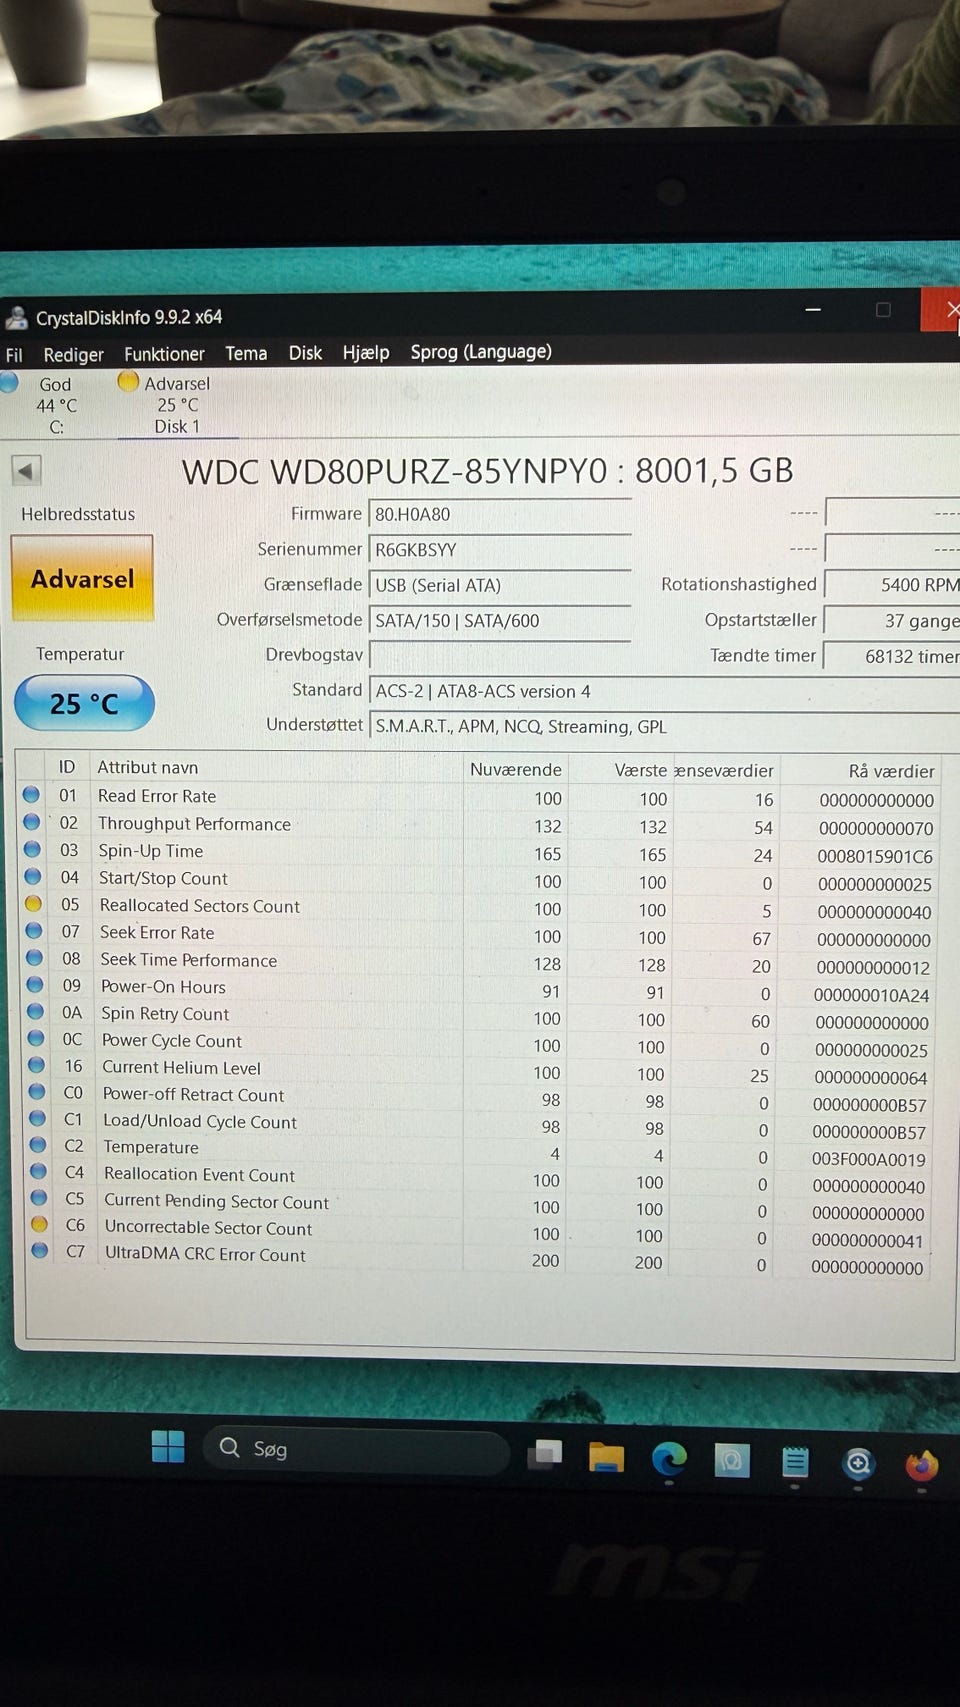
Task: Click the blue status dot for Spin-Up Time
Action: (32, 849)
